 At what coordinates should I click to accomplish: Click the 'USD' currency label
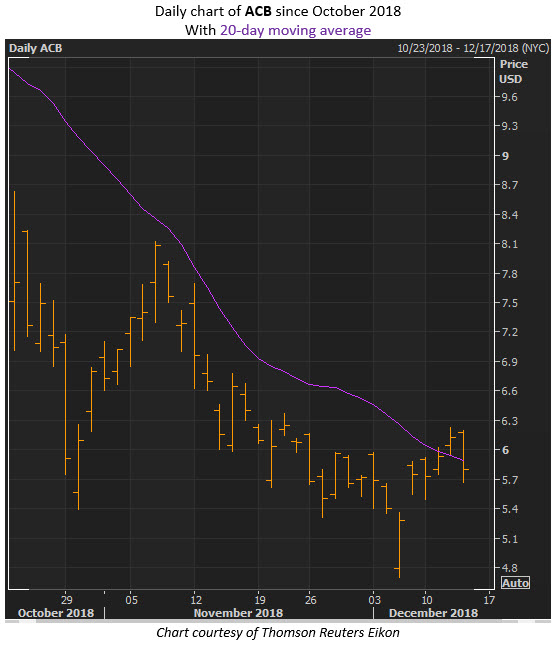coord(511,79)
